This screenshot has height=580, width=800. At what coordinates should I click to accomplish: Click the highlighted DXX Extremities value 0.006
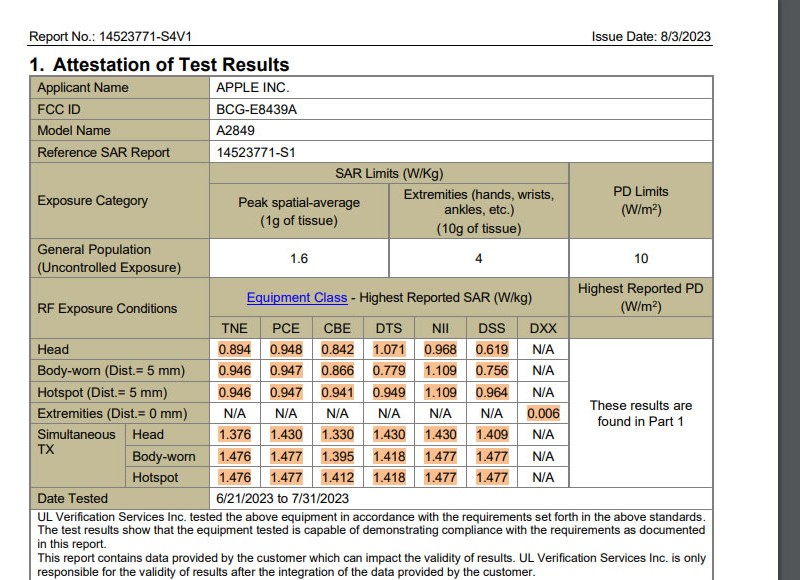(543, 414)
